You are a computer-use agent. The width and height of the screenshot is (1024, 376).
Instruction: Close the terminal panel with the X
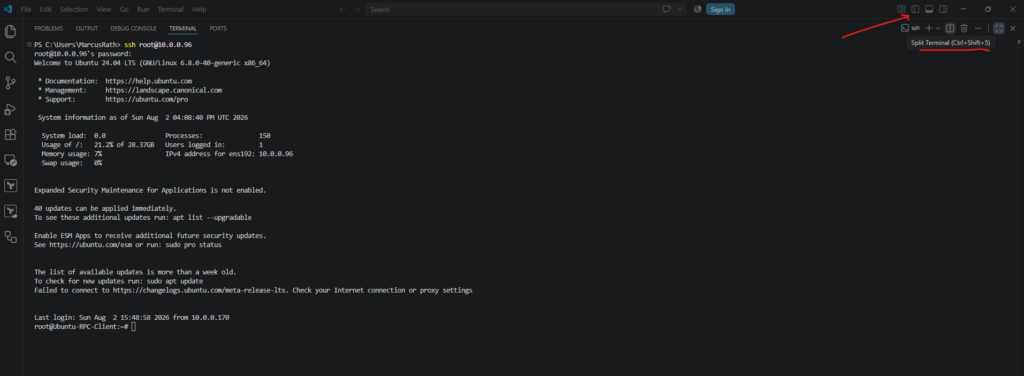(x=1013, y=28)
